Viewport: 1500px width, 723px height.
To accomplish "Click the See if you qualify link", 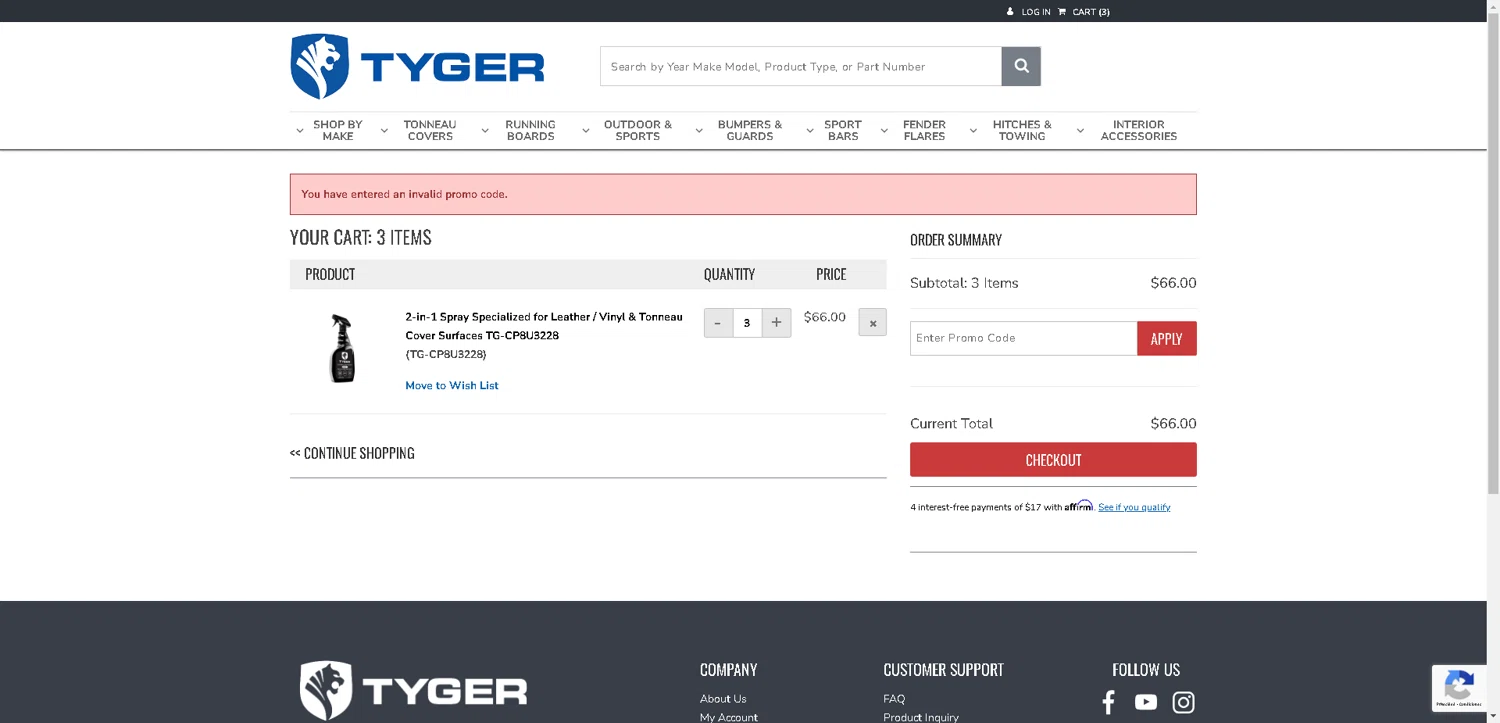I will tap(1134, 507).
